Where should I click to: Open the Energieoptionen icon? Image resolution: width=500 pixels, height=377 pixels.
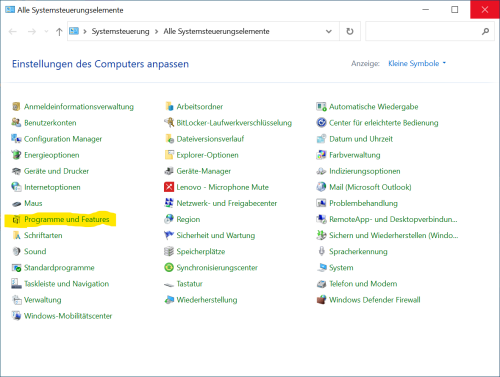[16, 155]
